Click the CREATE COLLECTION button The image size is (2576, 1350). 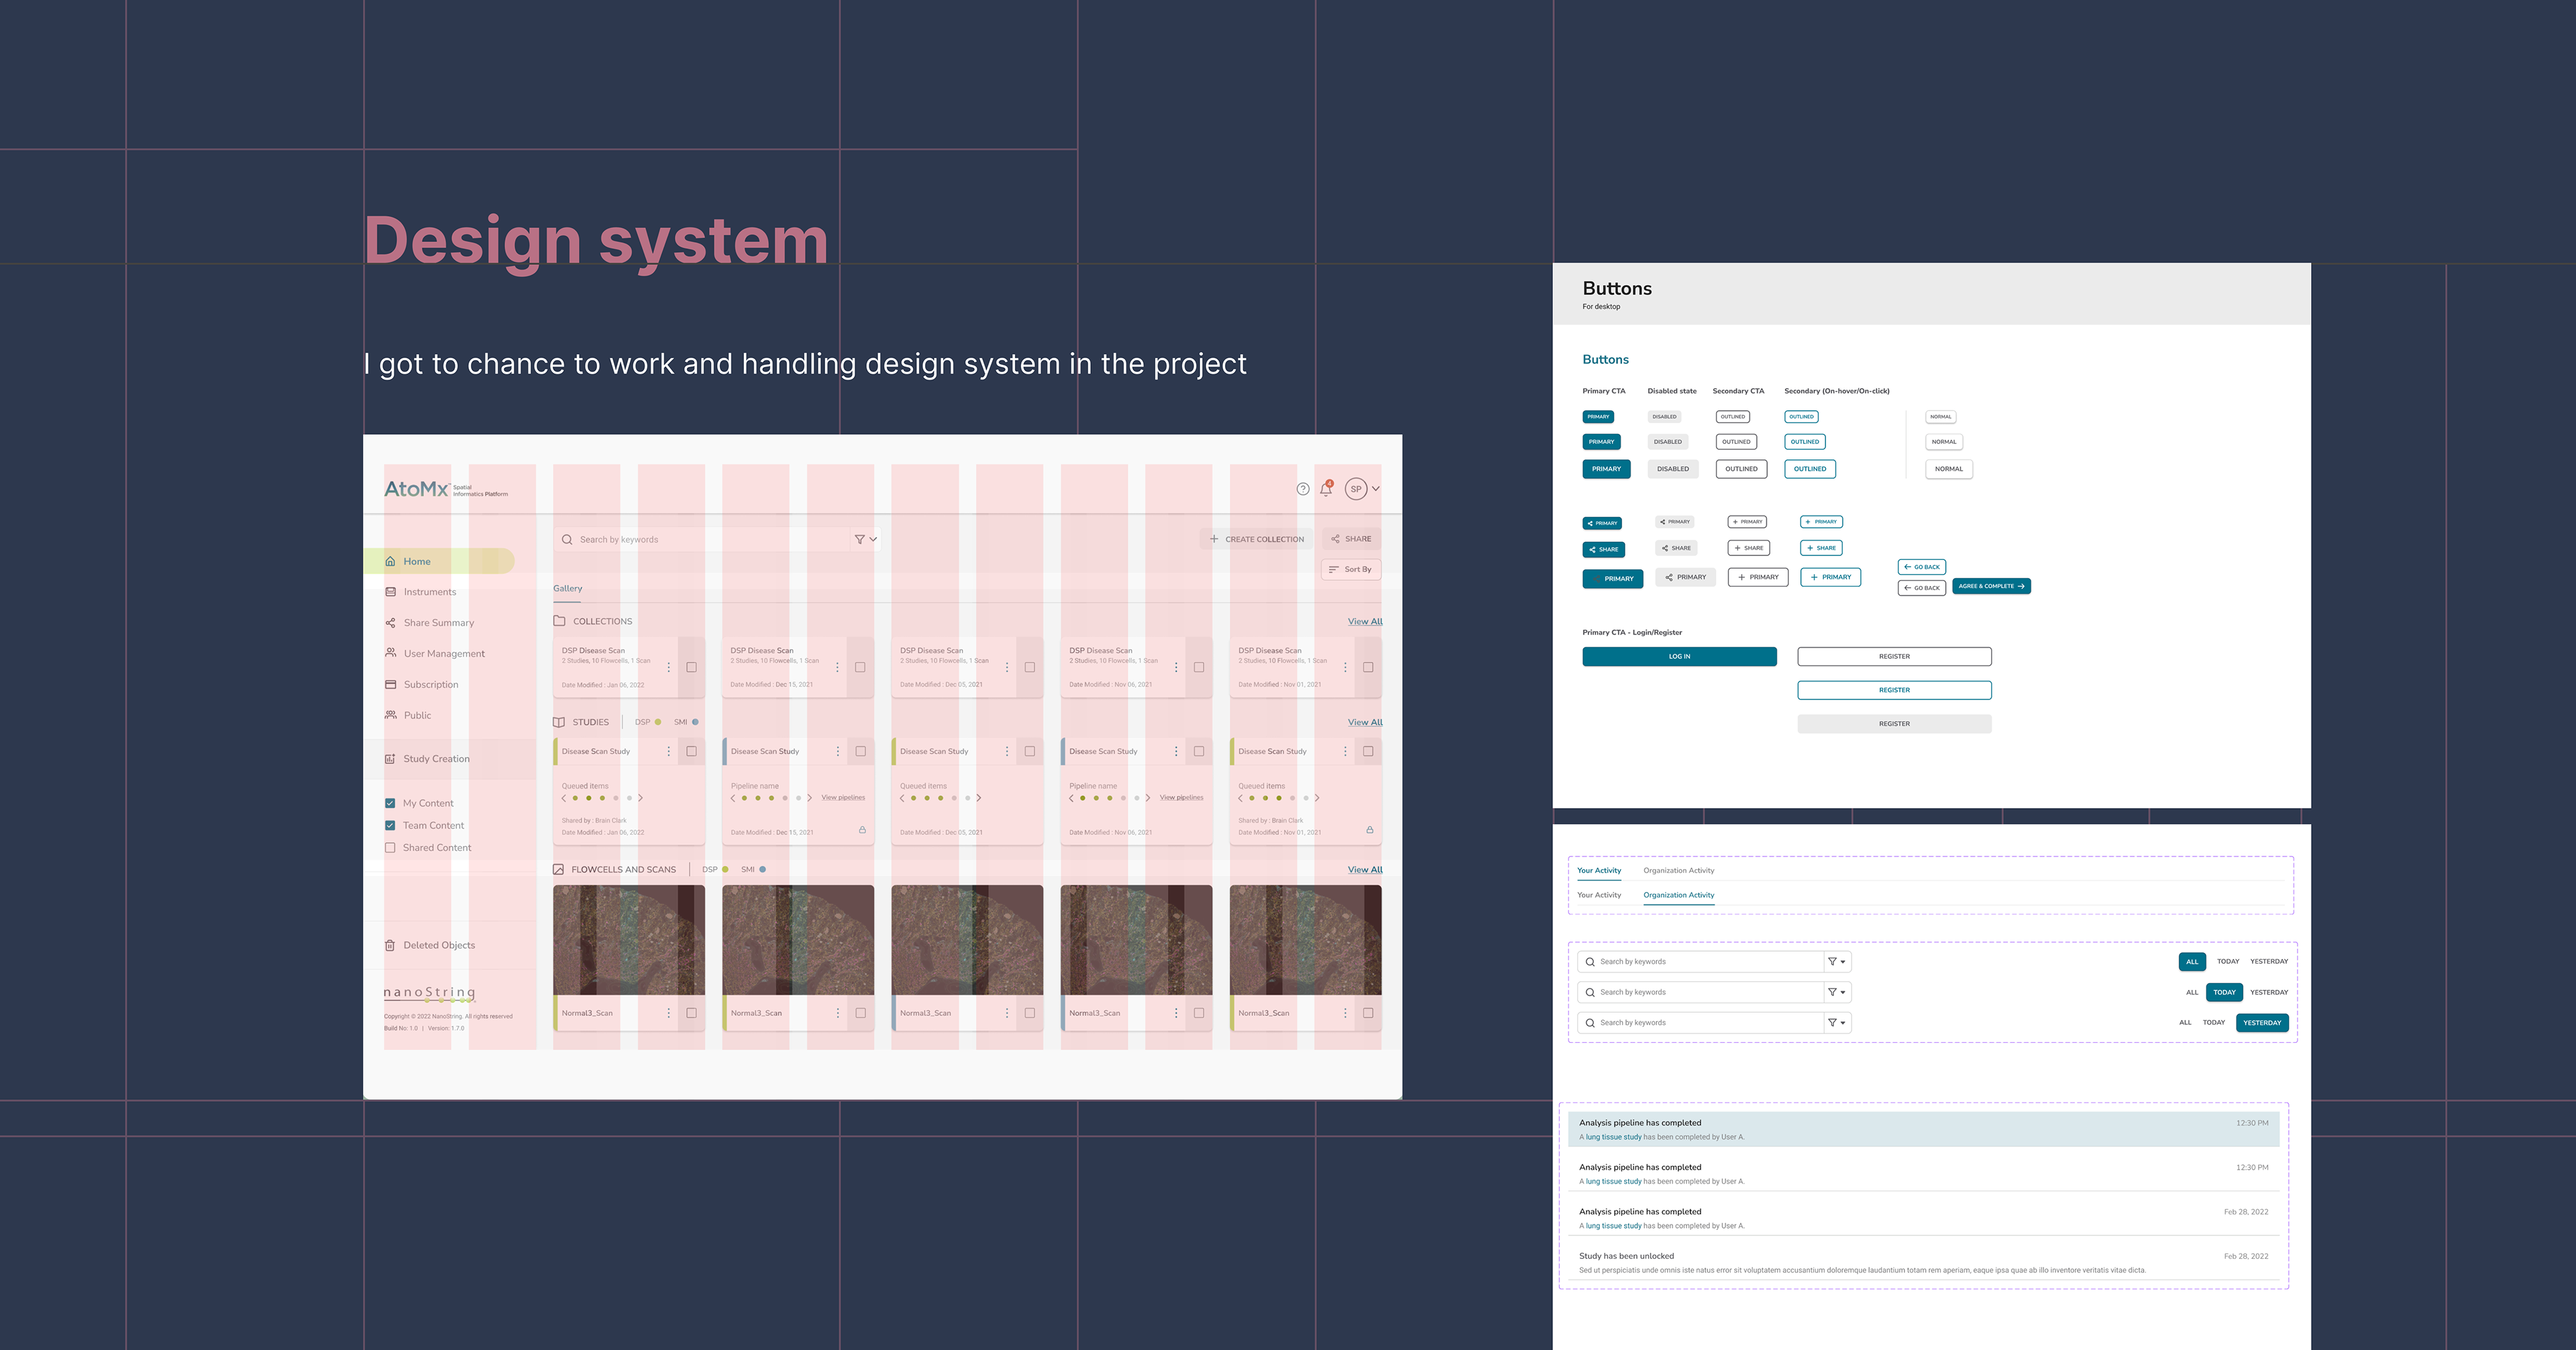pyautogui.click(x=1256, y=539)
